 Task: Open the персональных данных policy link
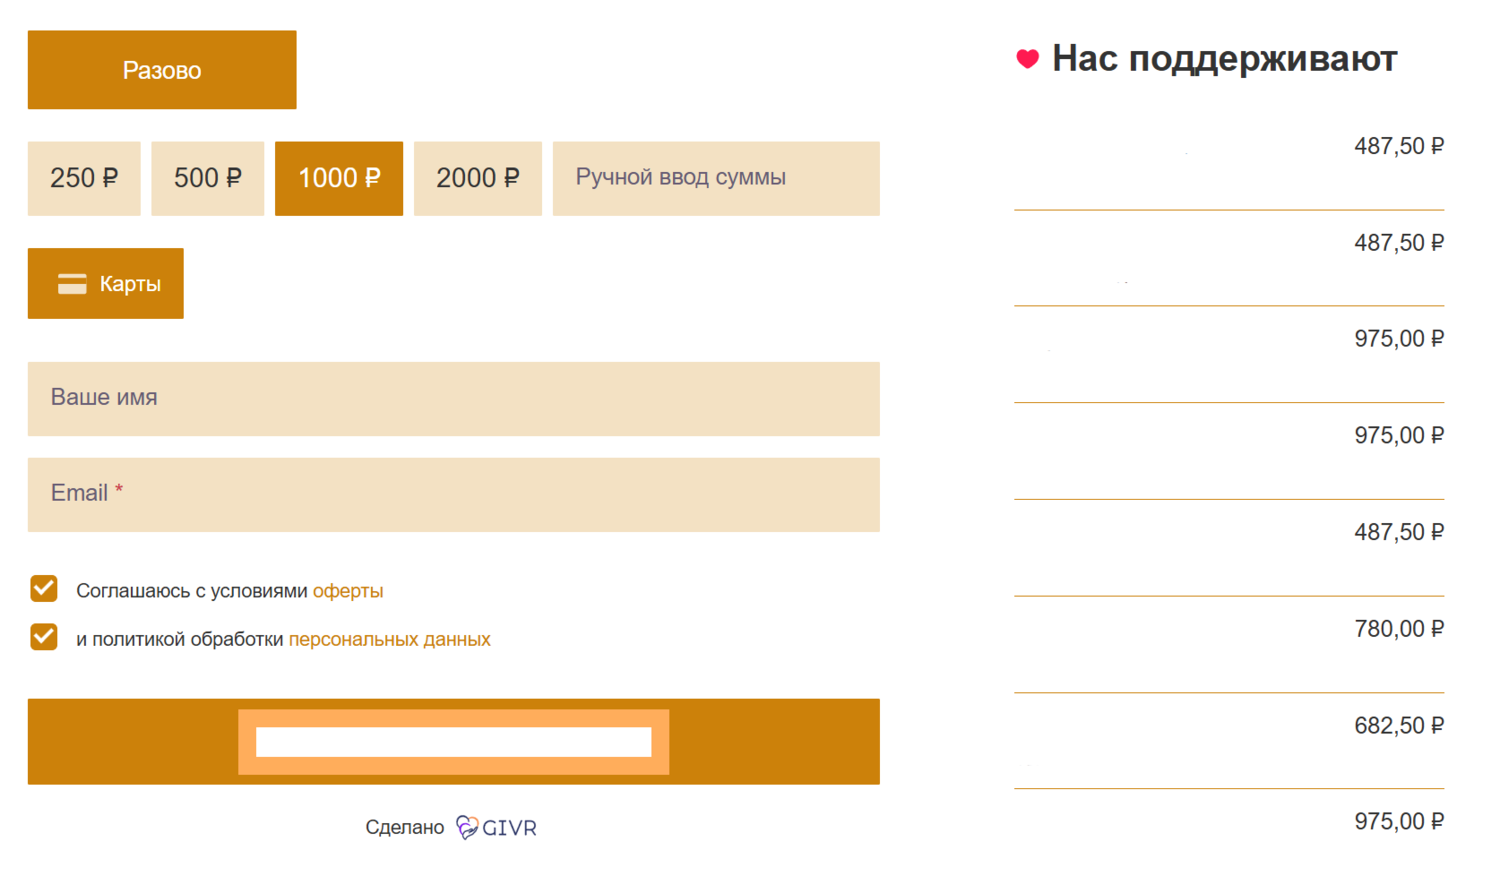[x=389, y=639]
